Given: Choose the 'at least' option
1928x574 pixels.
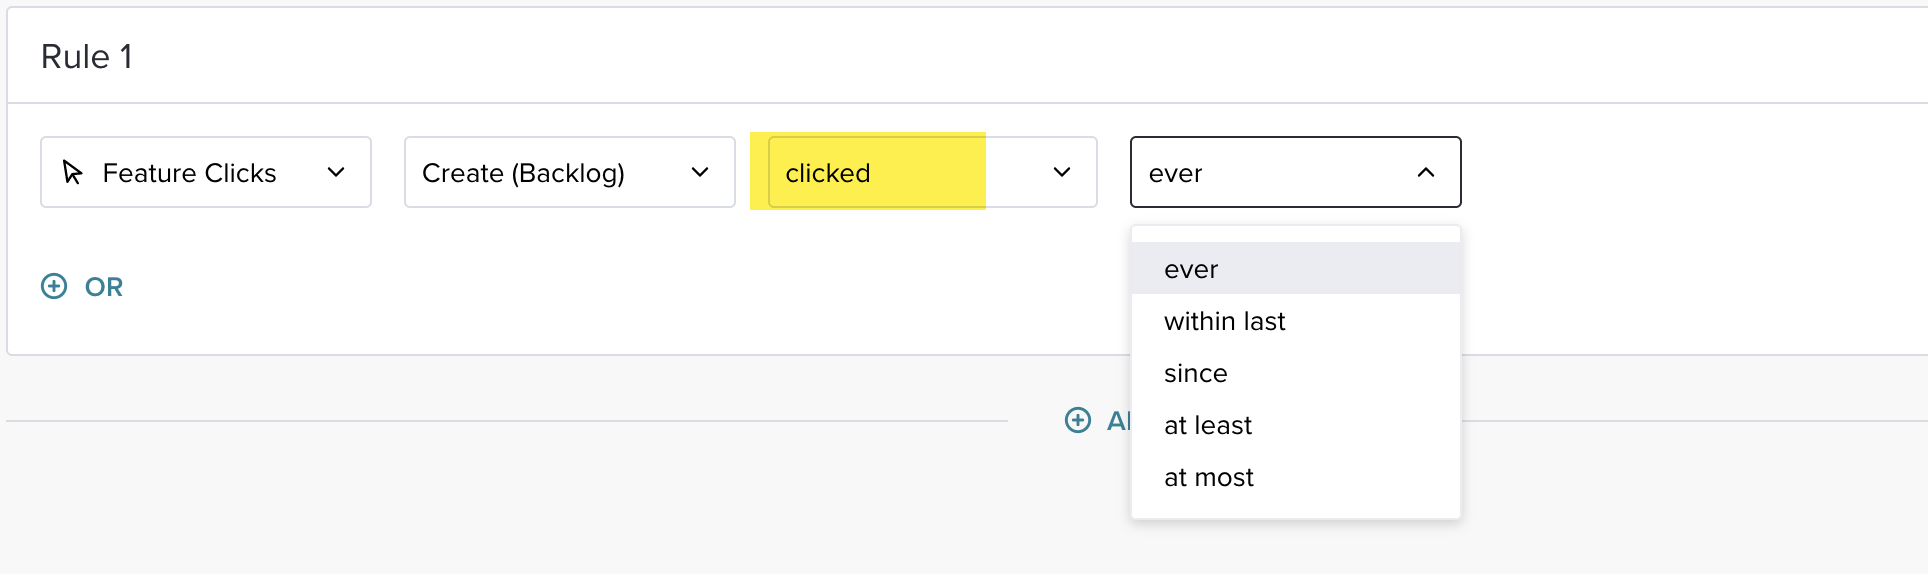Looking at the screenshot, I should pyautogui.click(x=1296, y=424).
